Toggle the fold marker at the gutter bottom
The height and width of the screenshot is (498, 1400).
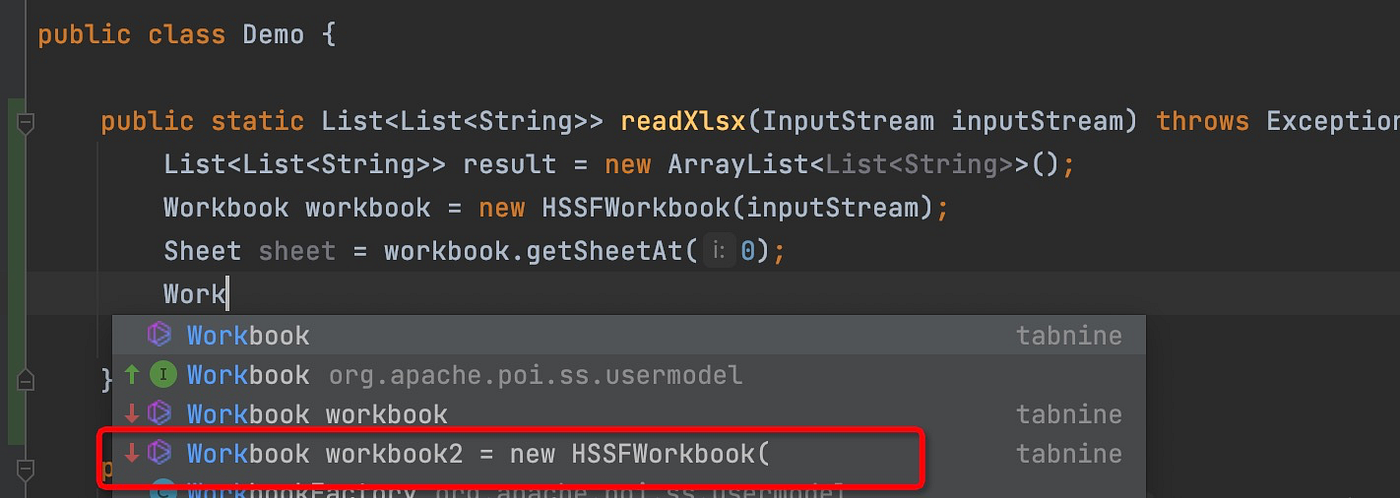(26, 469)
